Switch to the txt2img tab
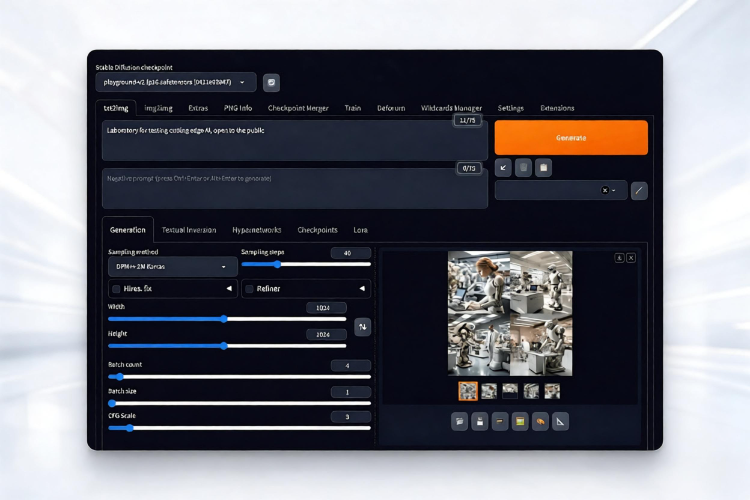This screenshot has width=750, height=500. (x=116, y=108)
